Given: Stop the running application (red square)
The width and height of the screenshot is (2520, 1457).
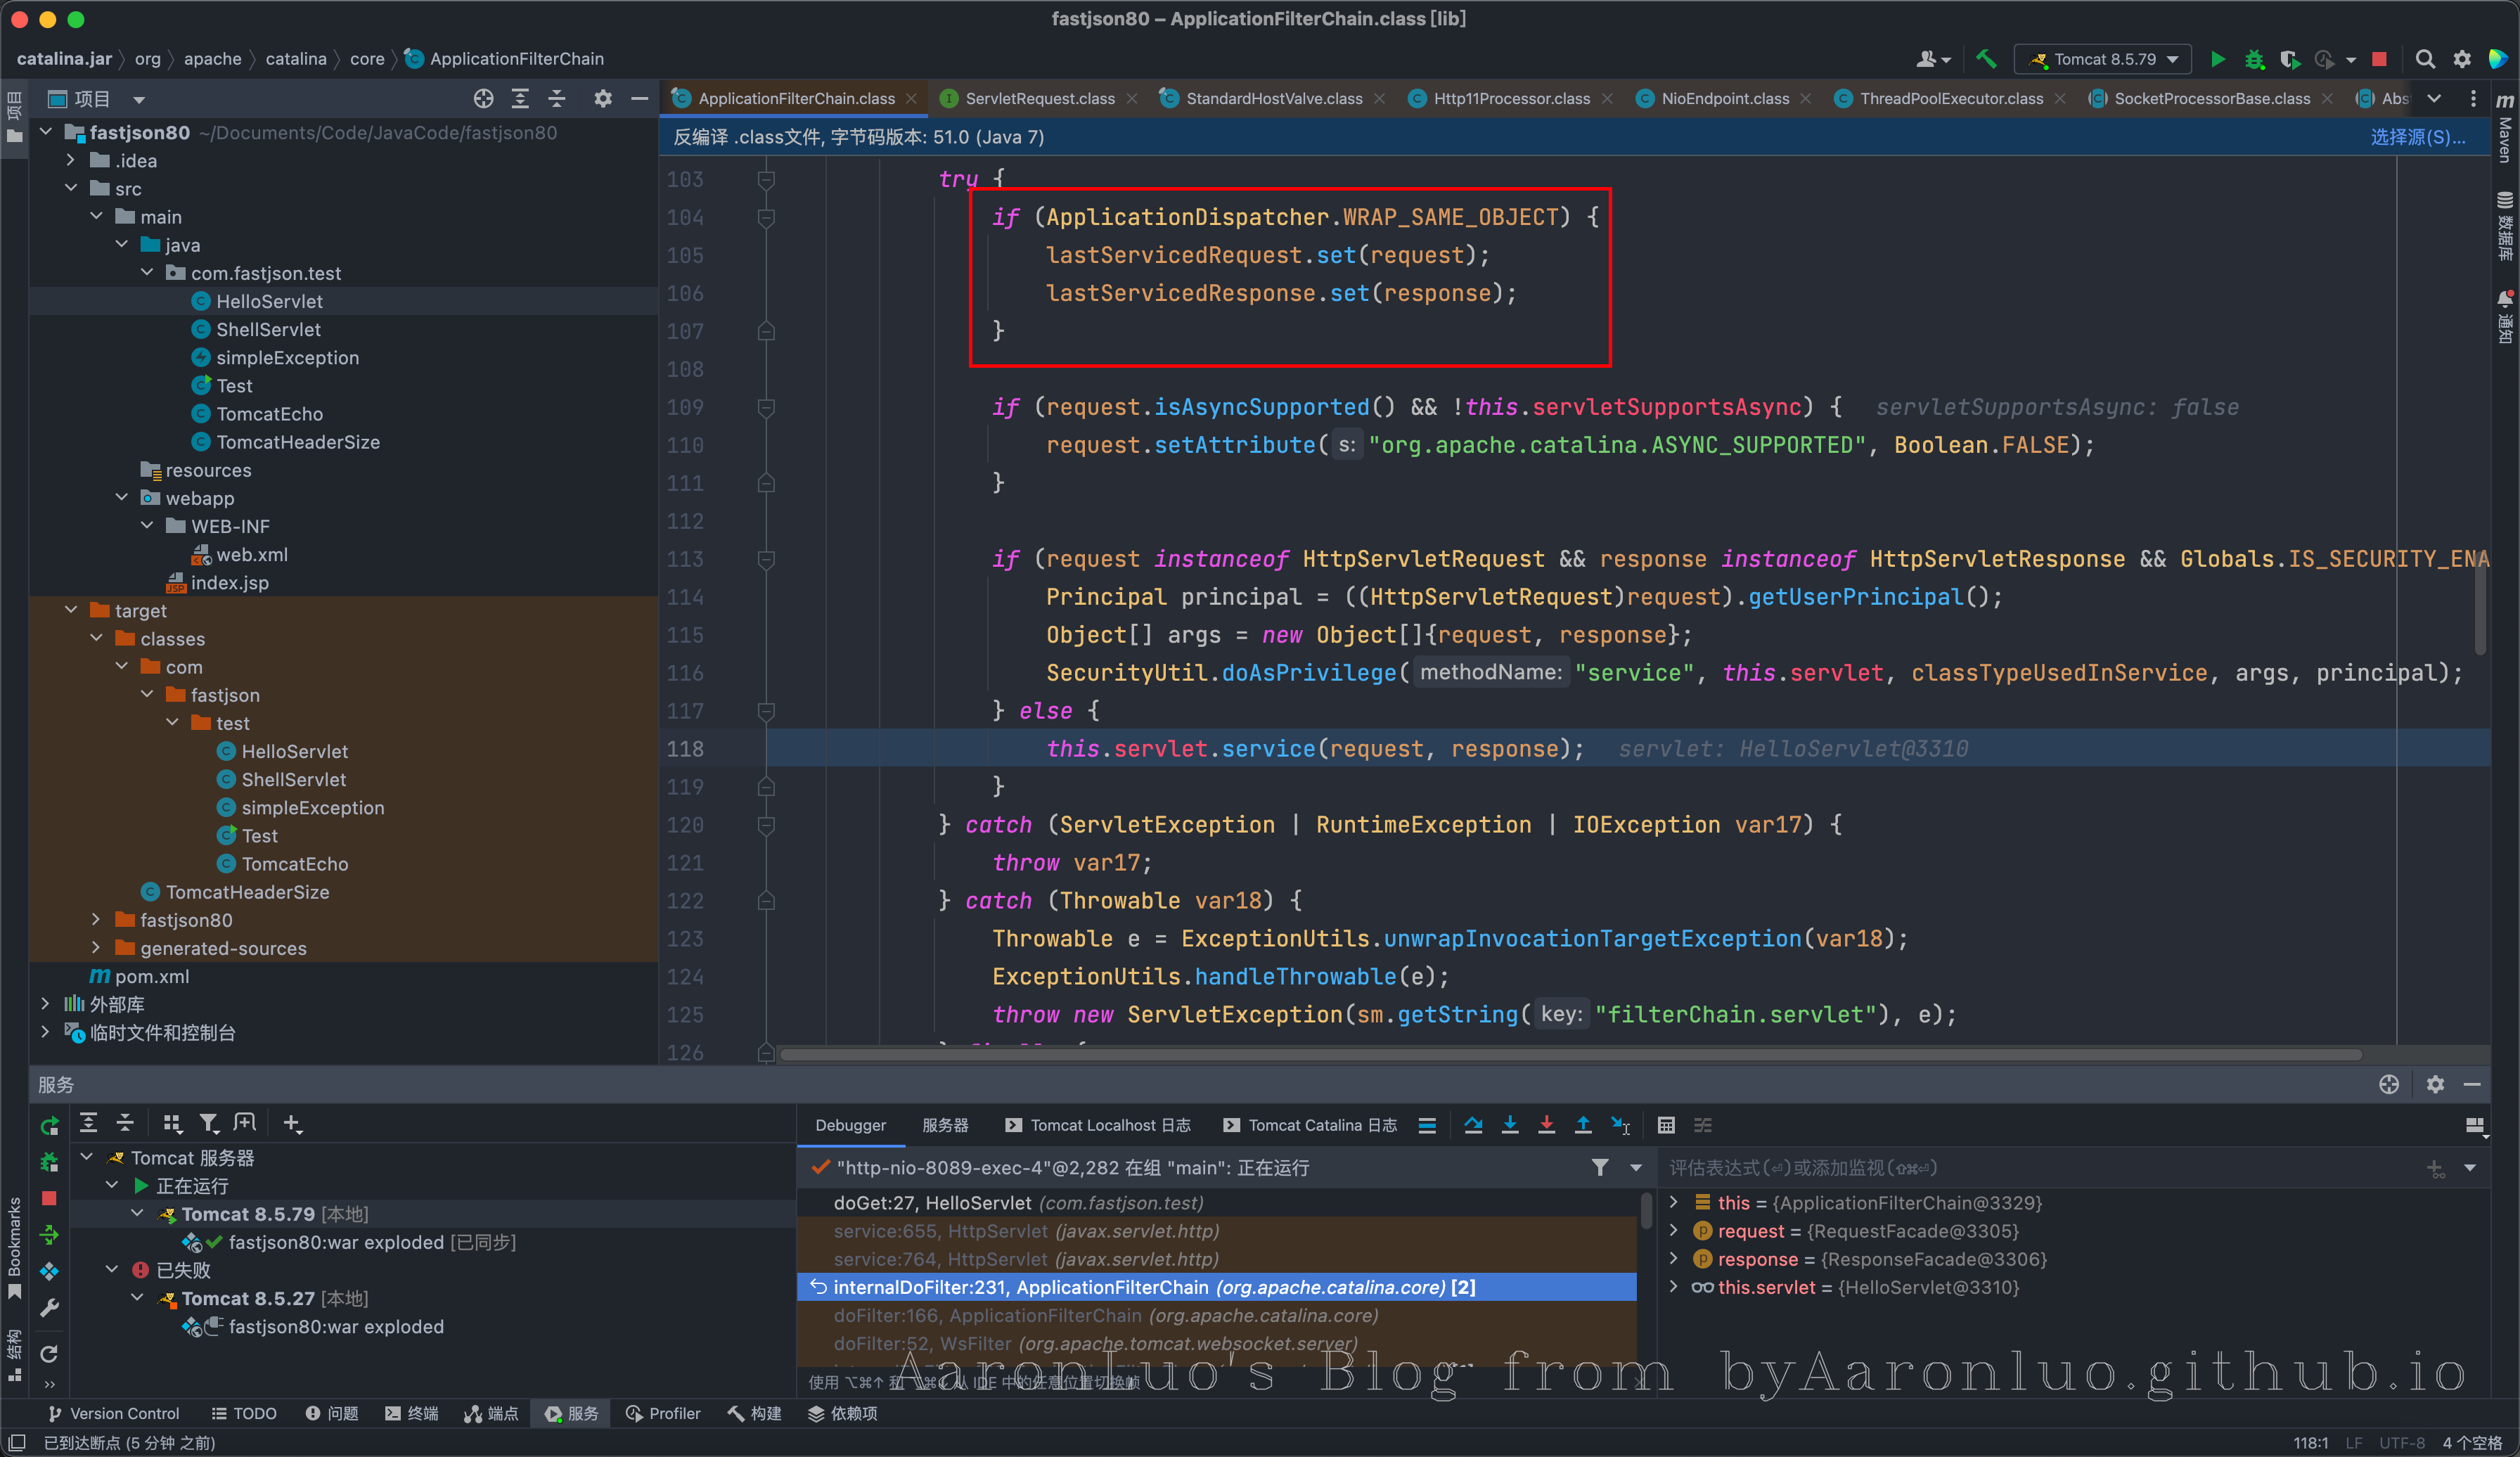Looking at the screenshot, I should point(2379,59).
